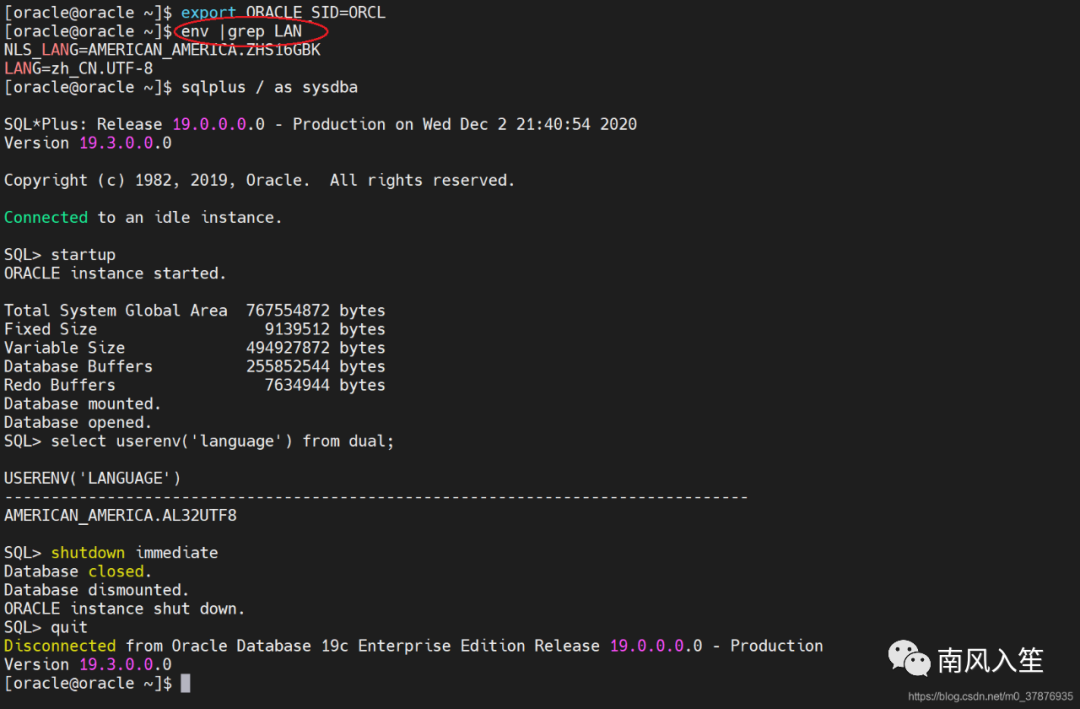Viewport: 1080px width, 709px height.
Task: Click the Fixed Size value 9139512
Action: pos(298,329)
